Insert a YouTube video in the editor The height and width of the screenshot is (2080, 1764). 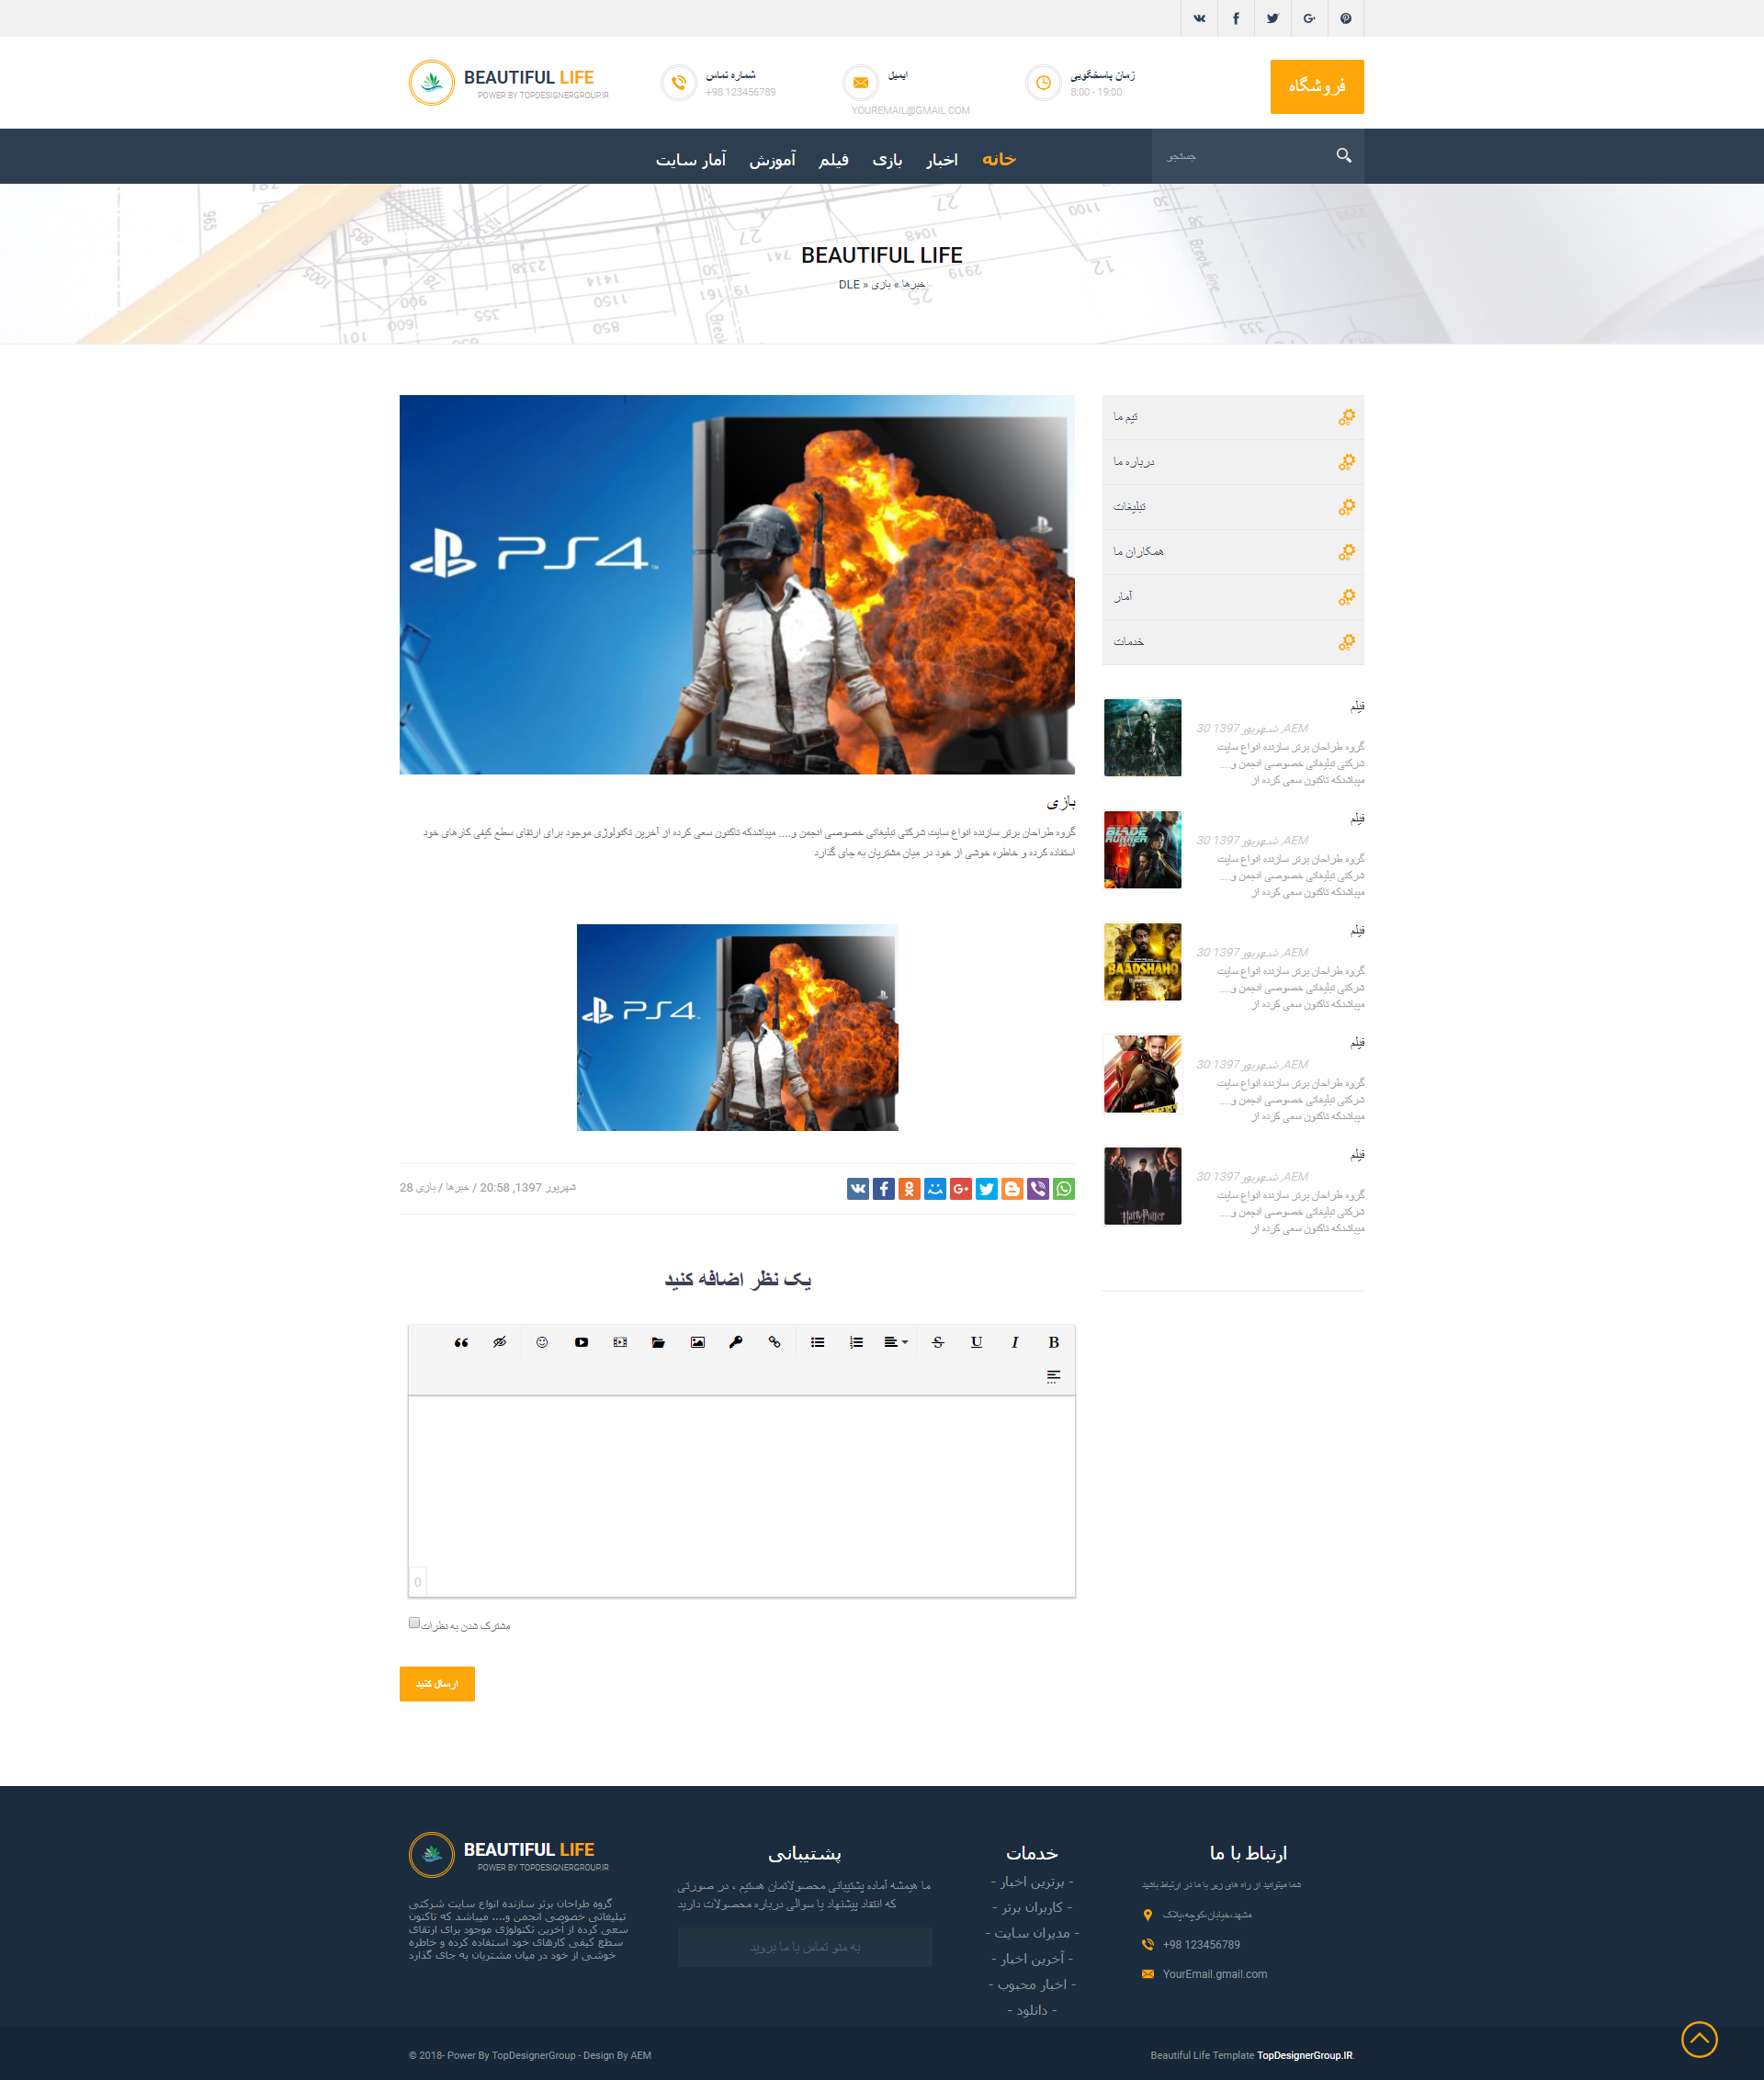[x=581, y=1342]
